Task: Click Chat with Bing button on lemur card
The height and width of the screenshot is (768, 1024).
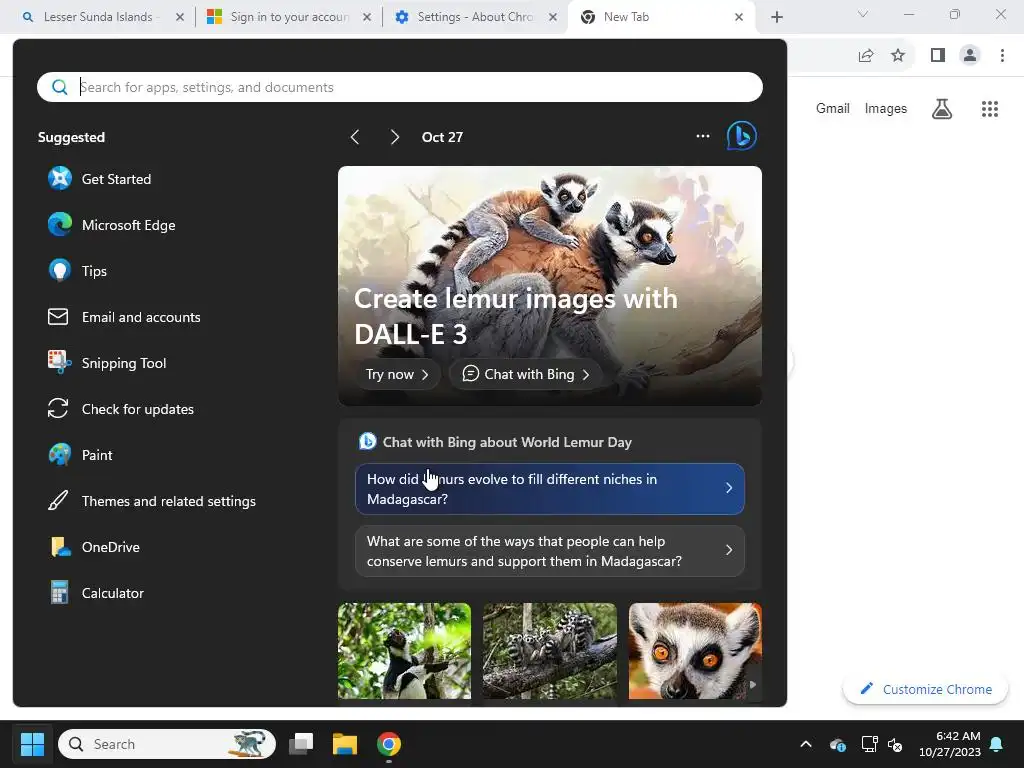Action: pos(526,374)
